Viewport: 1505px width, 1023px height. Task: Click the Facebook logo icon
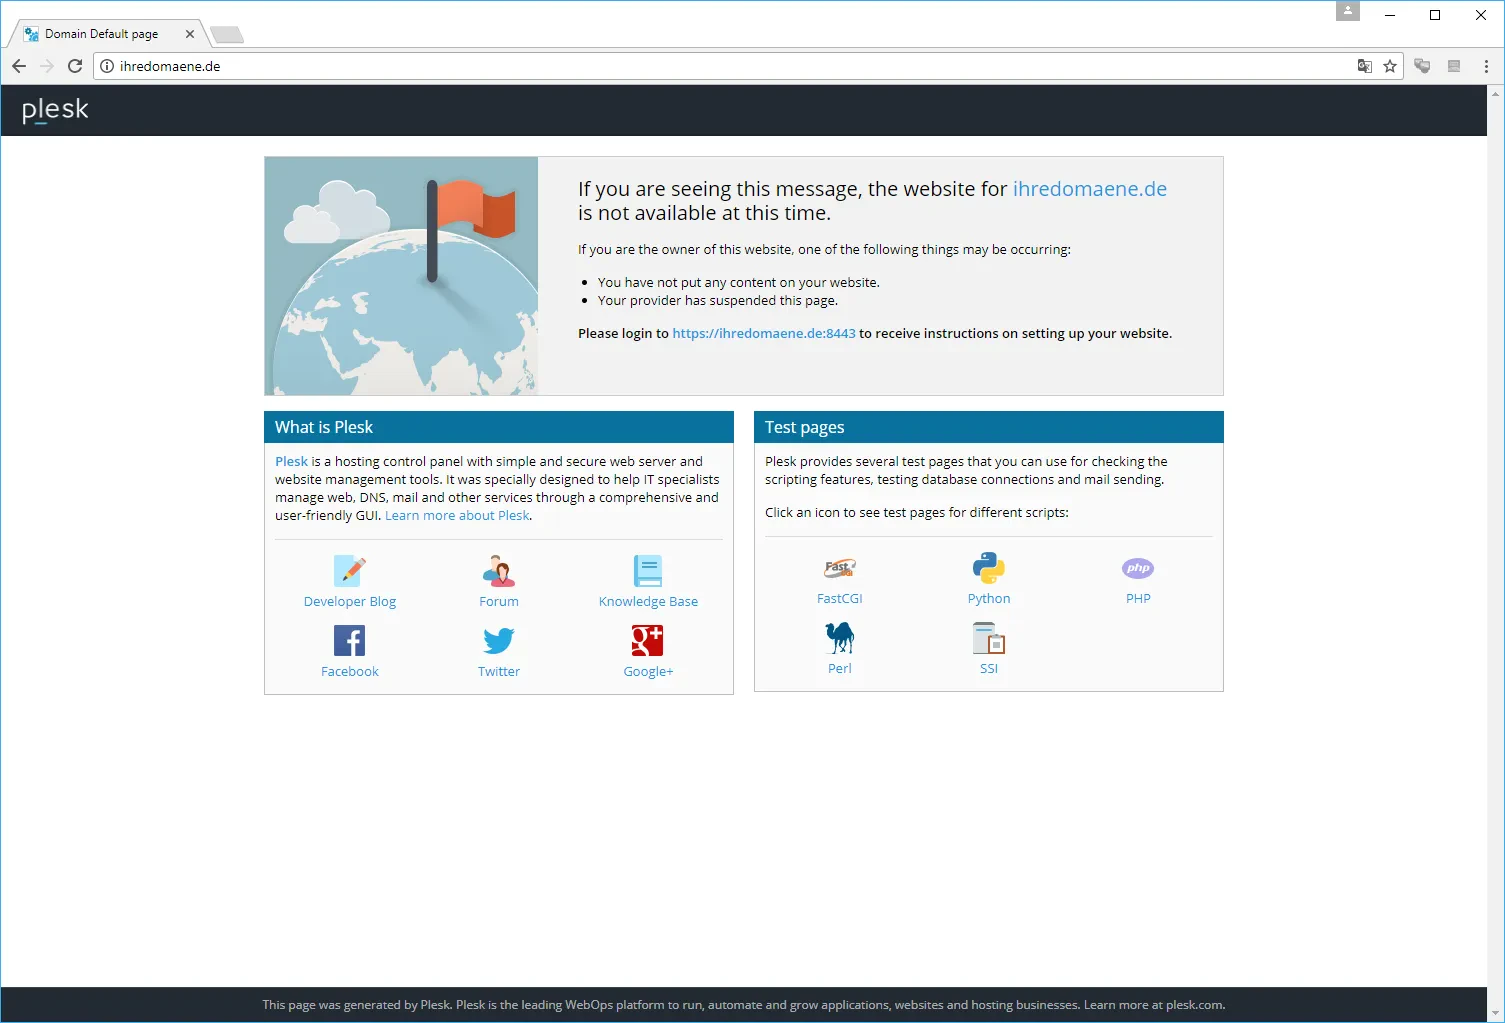[350, 640]
